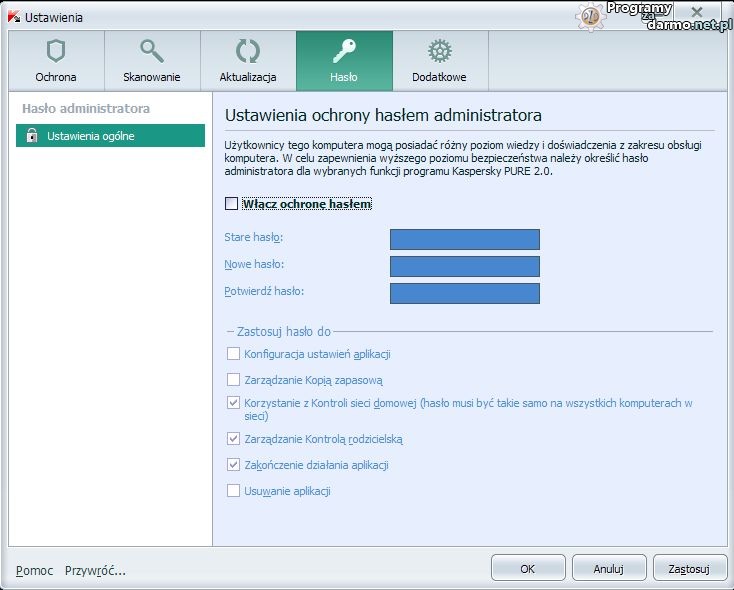
Task: Uncheck Zarządzanie Kontrolą rodzicielską
Action: click(233, 439)
